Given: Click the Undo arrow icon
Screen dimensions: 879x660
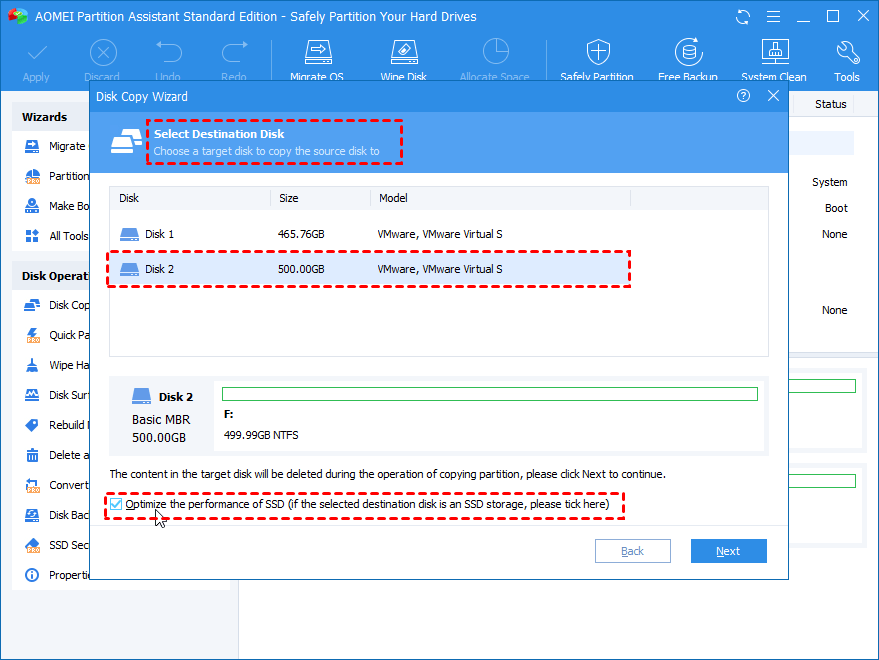Looking at the screenshot, I should point(168,52).
